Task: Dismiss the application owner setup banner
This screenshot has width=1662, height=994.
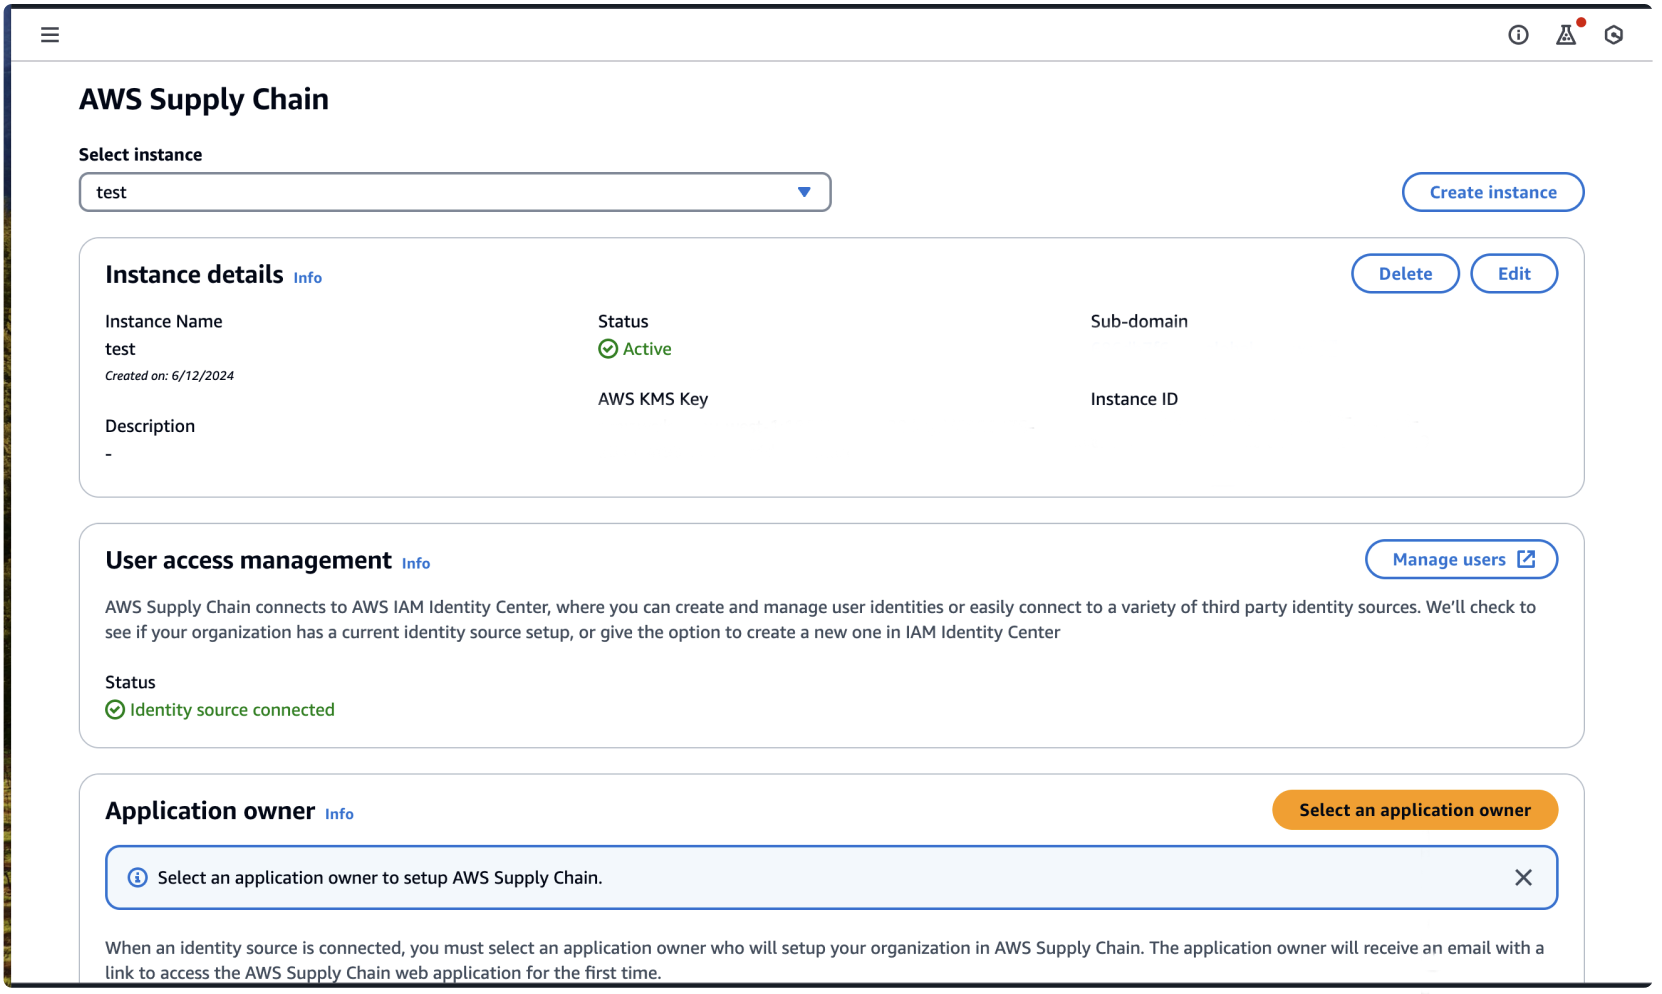Action: (x=1524, y=877)
